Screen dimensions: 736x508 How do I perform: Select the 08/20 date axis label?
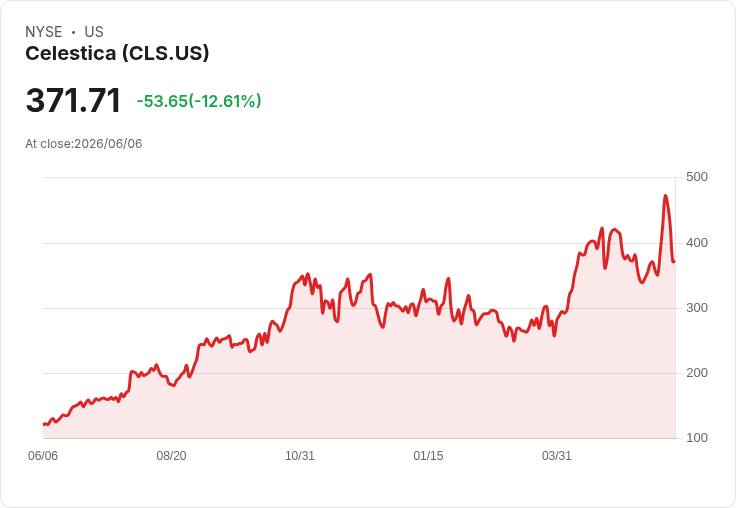coord(171,456)
